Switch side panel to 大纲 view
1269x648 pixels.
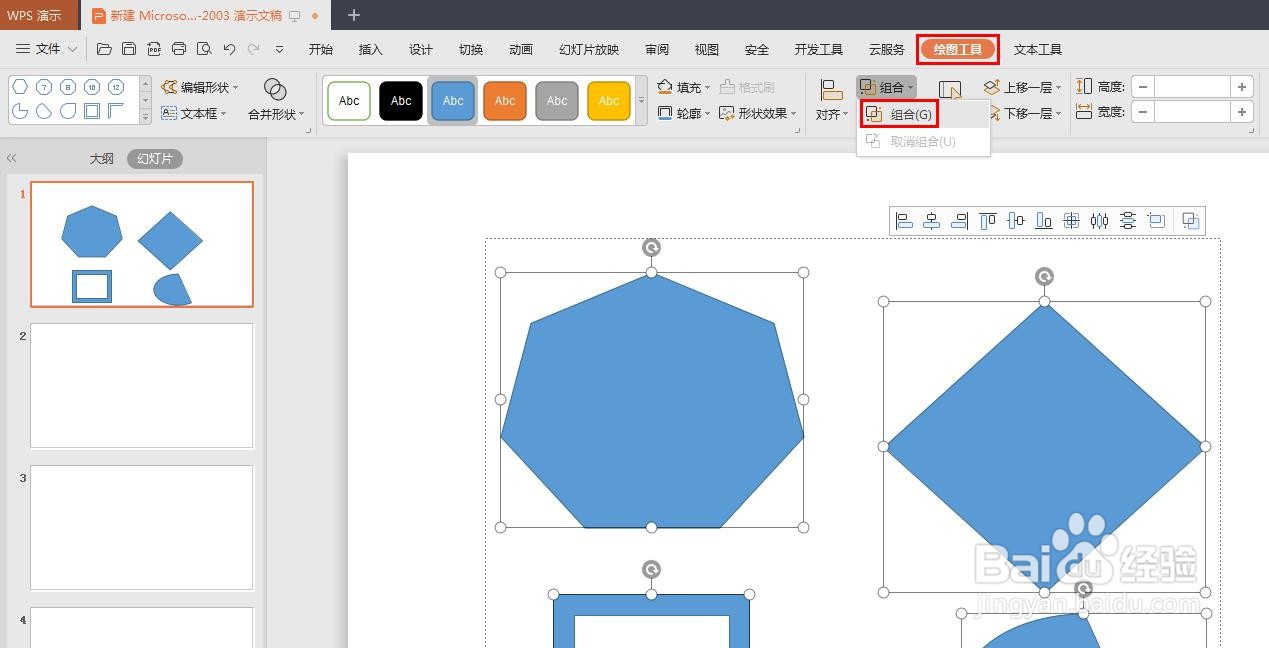tap(102, 159)
